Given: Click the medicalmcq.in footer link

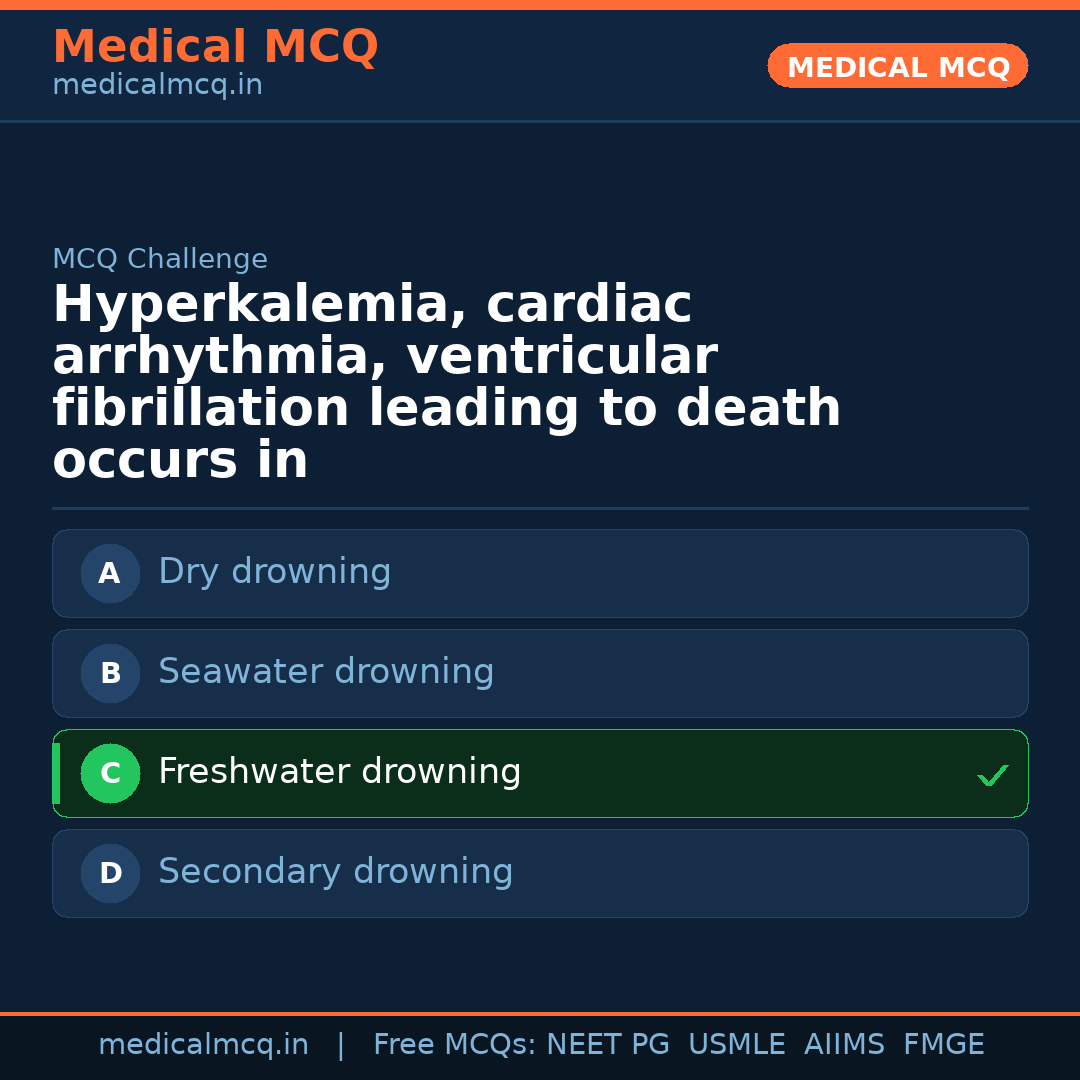Looking at the screenshot, I should (x=203, y=1043).
